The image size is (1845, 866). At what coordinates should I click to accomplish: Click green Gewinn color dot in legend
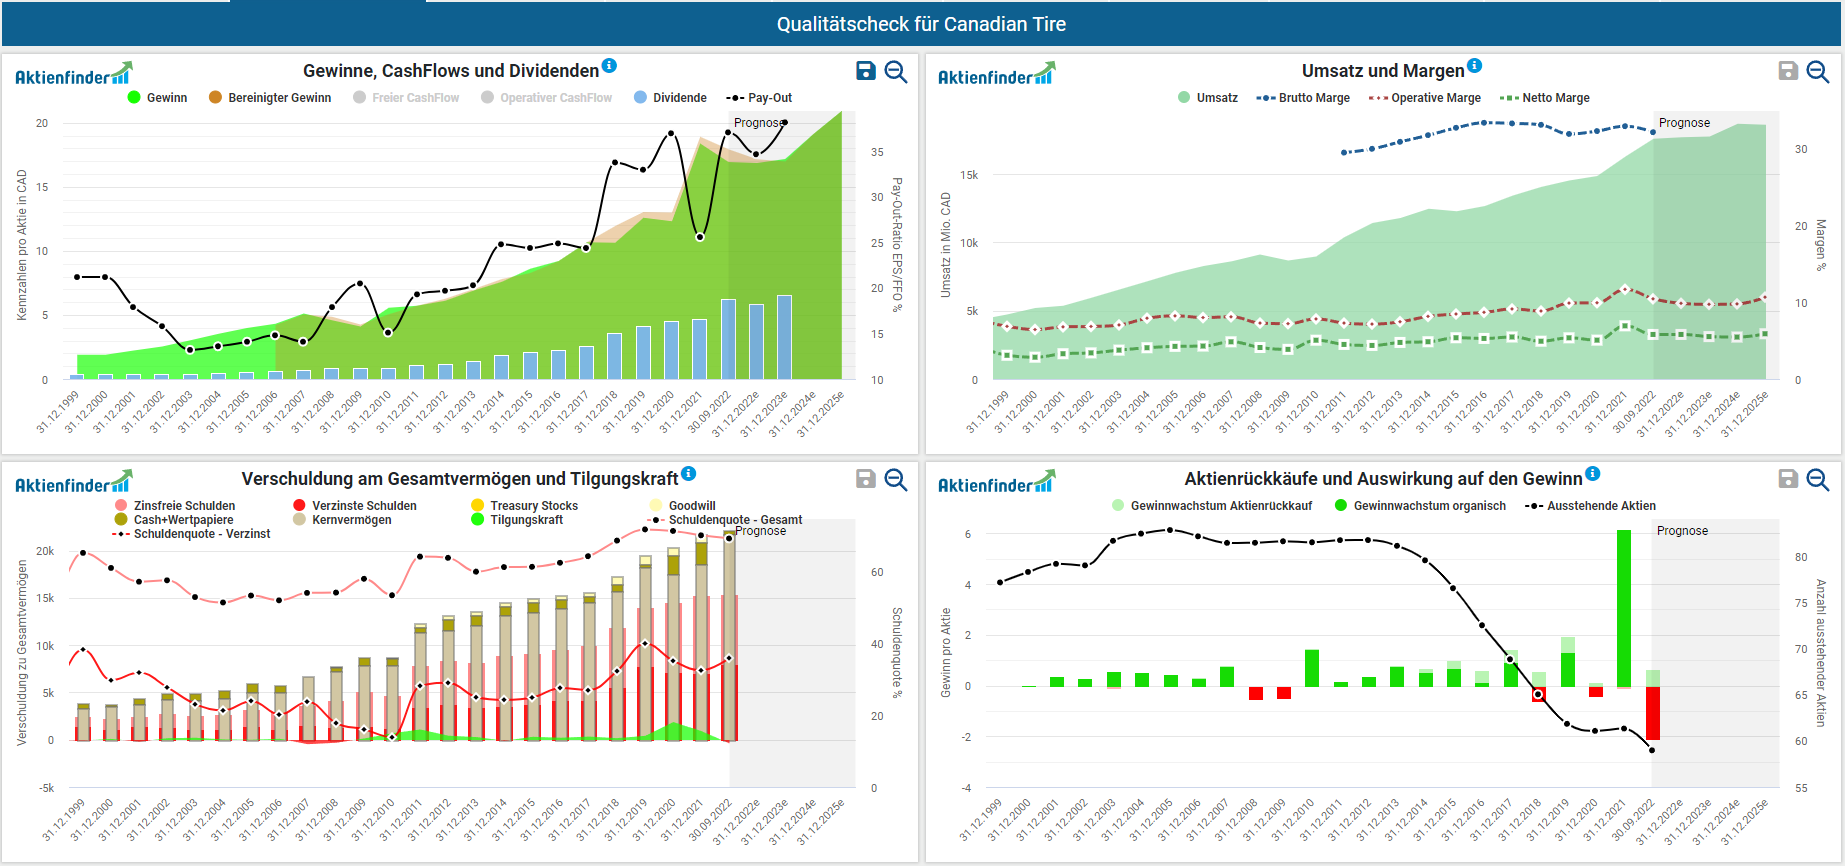[x=134, y=98]
